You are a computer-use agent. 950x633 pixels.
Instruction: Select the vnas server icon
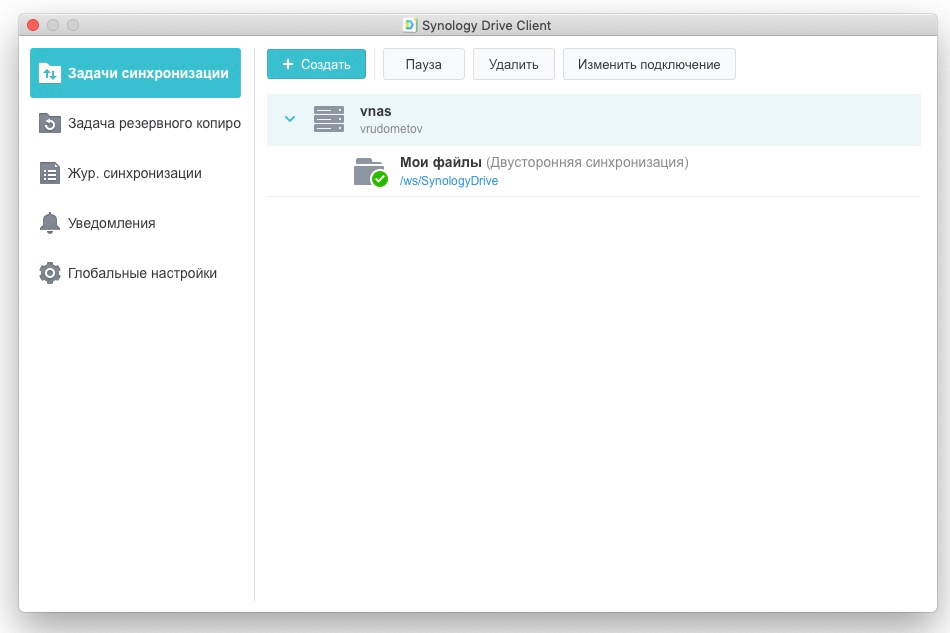coord(328,120)
